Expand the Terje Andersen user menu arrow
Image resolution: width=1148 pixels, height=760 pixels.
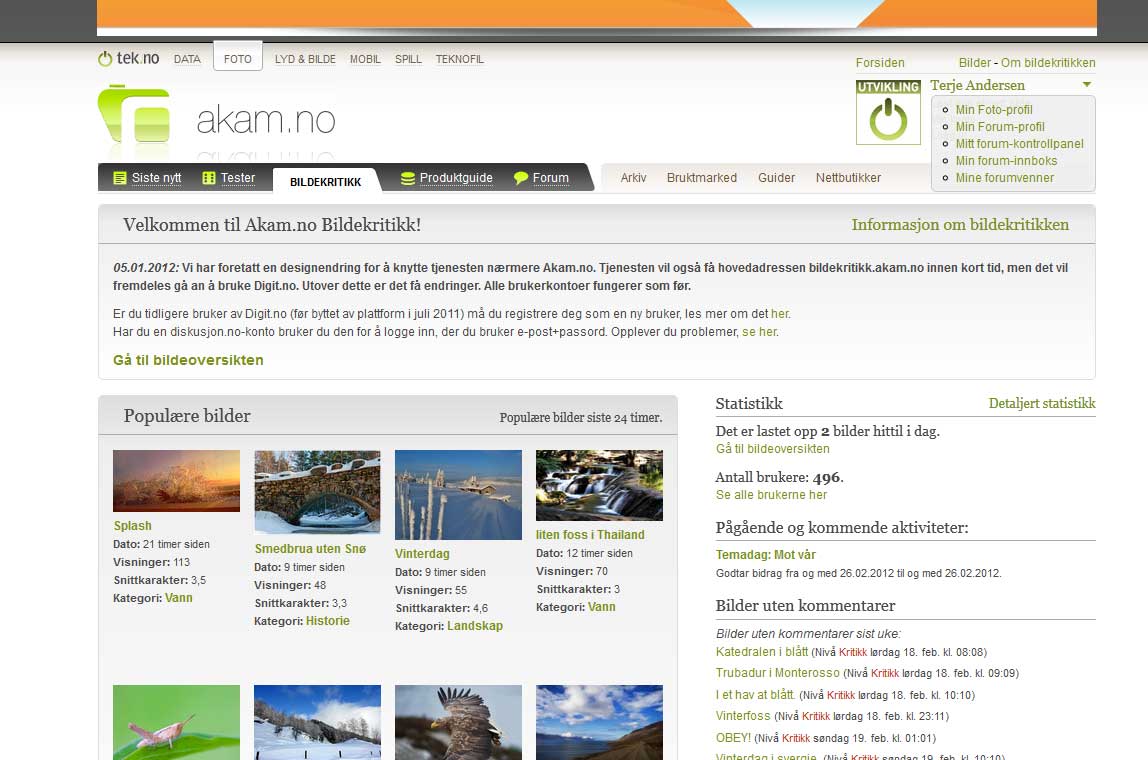click(x=1086, y=85)
